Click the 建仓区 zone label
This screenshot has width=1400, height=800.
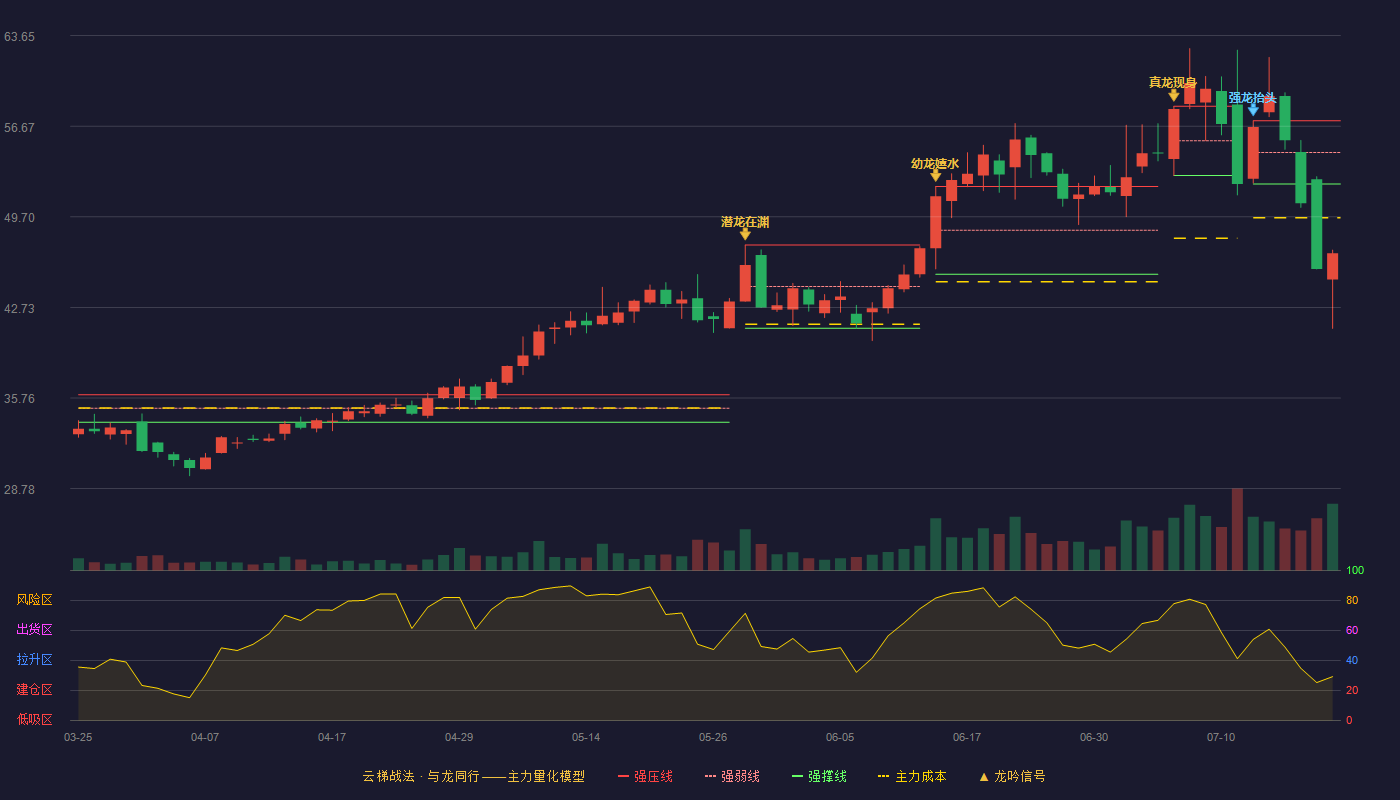(34, 690)
